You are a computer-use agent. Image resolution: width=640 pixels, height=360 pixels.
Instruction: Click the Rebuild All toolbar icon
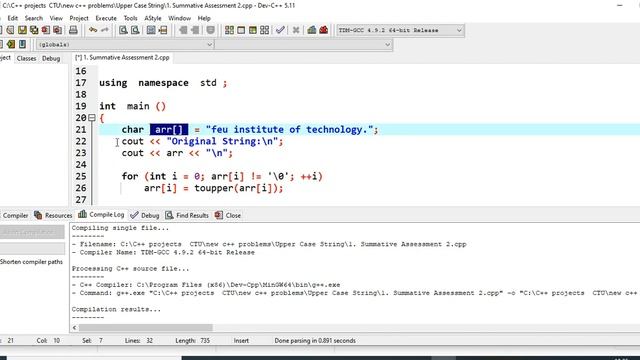pos(264,30)
